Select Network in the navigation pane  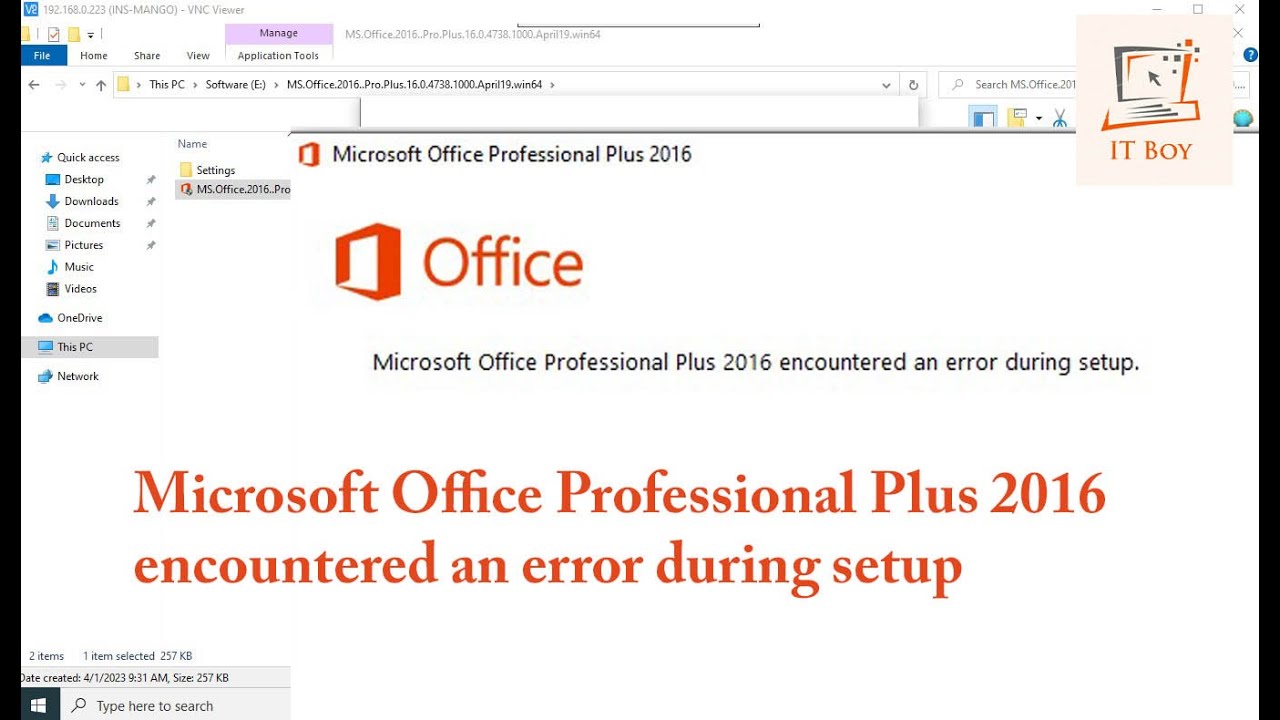point(78,376)
